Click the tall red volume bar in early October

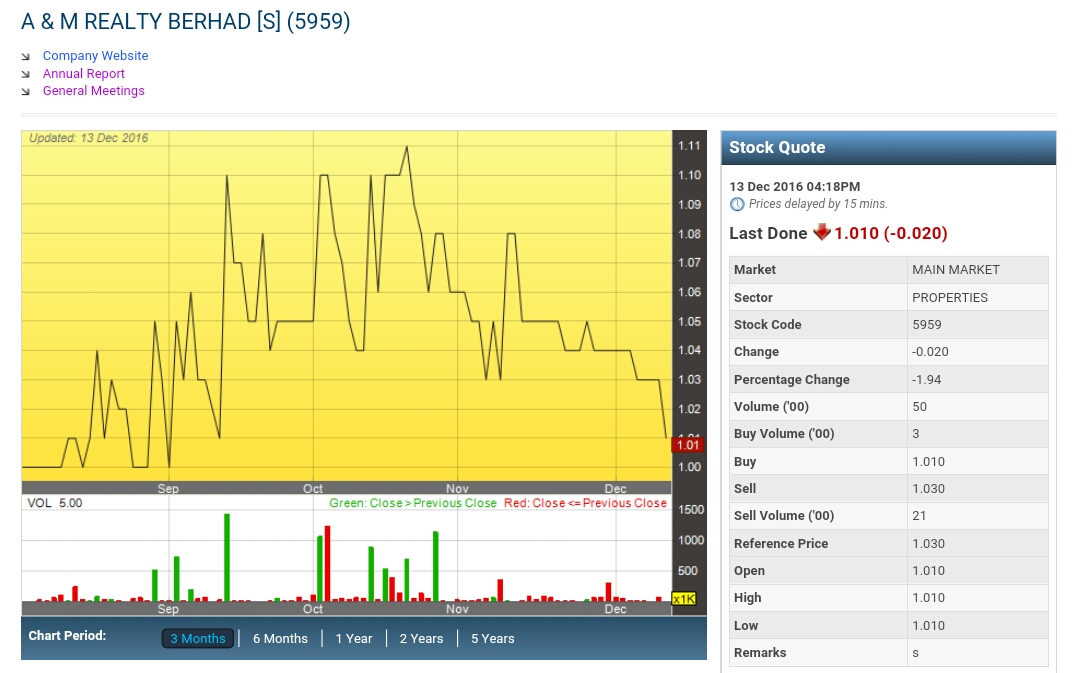(x=328, y=563)
